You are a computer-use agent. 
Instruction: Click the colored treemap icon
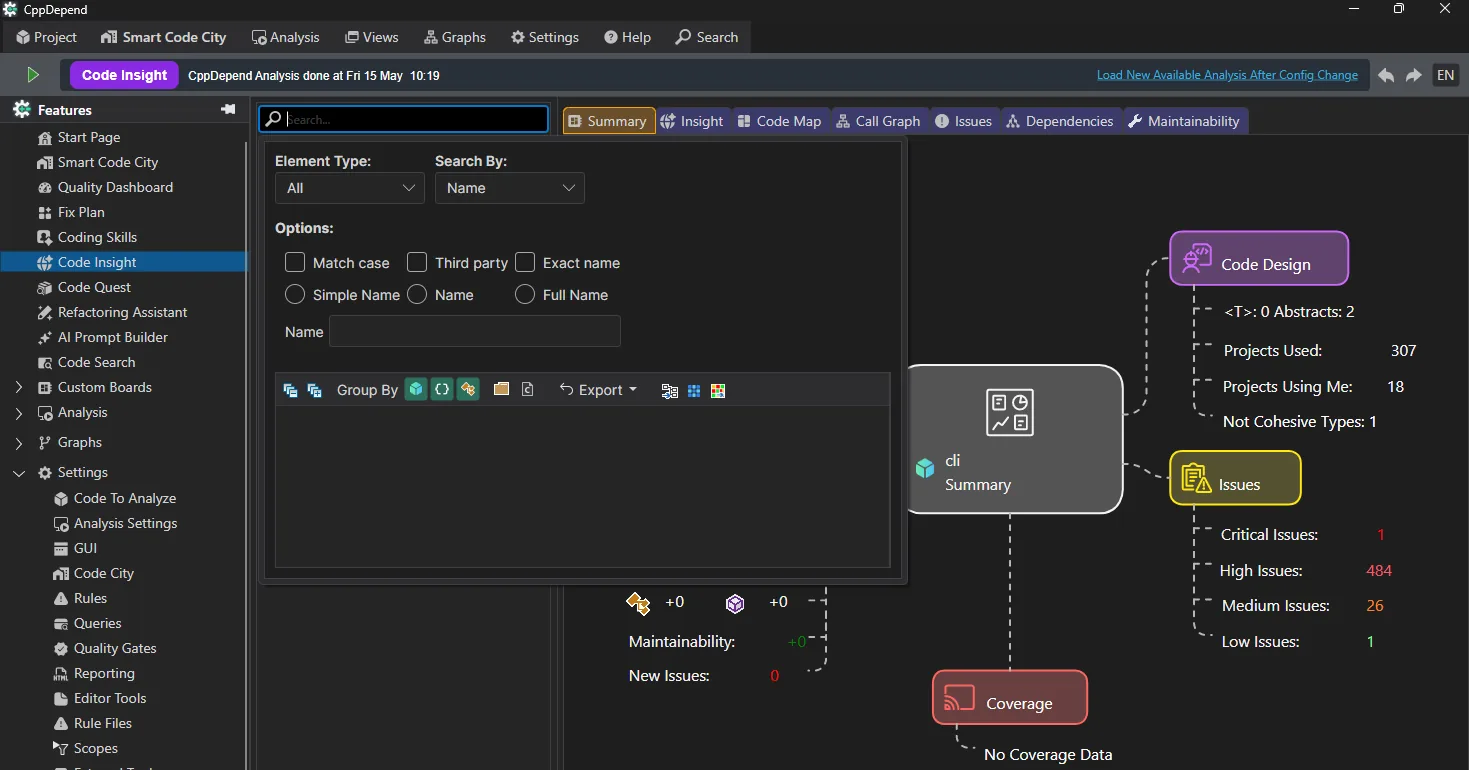[x=718, y=390]
